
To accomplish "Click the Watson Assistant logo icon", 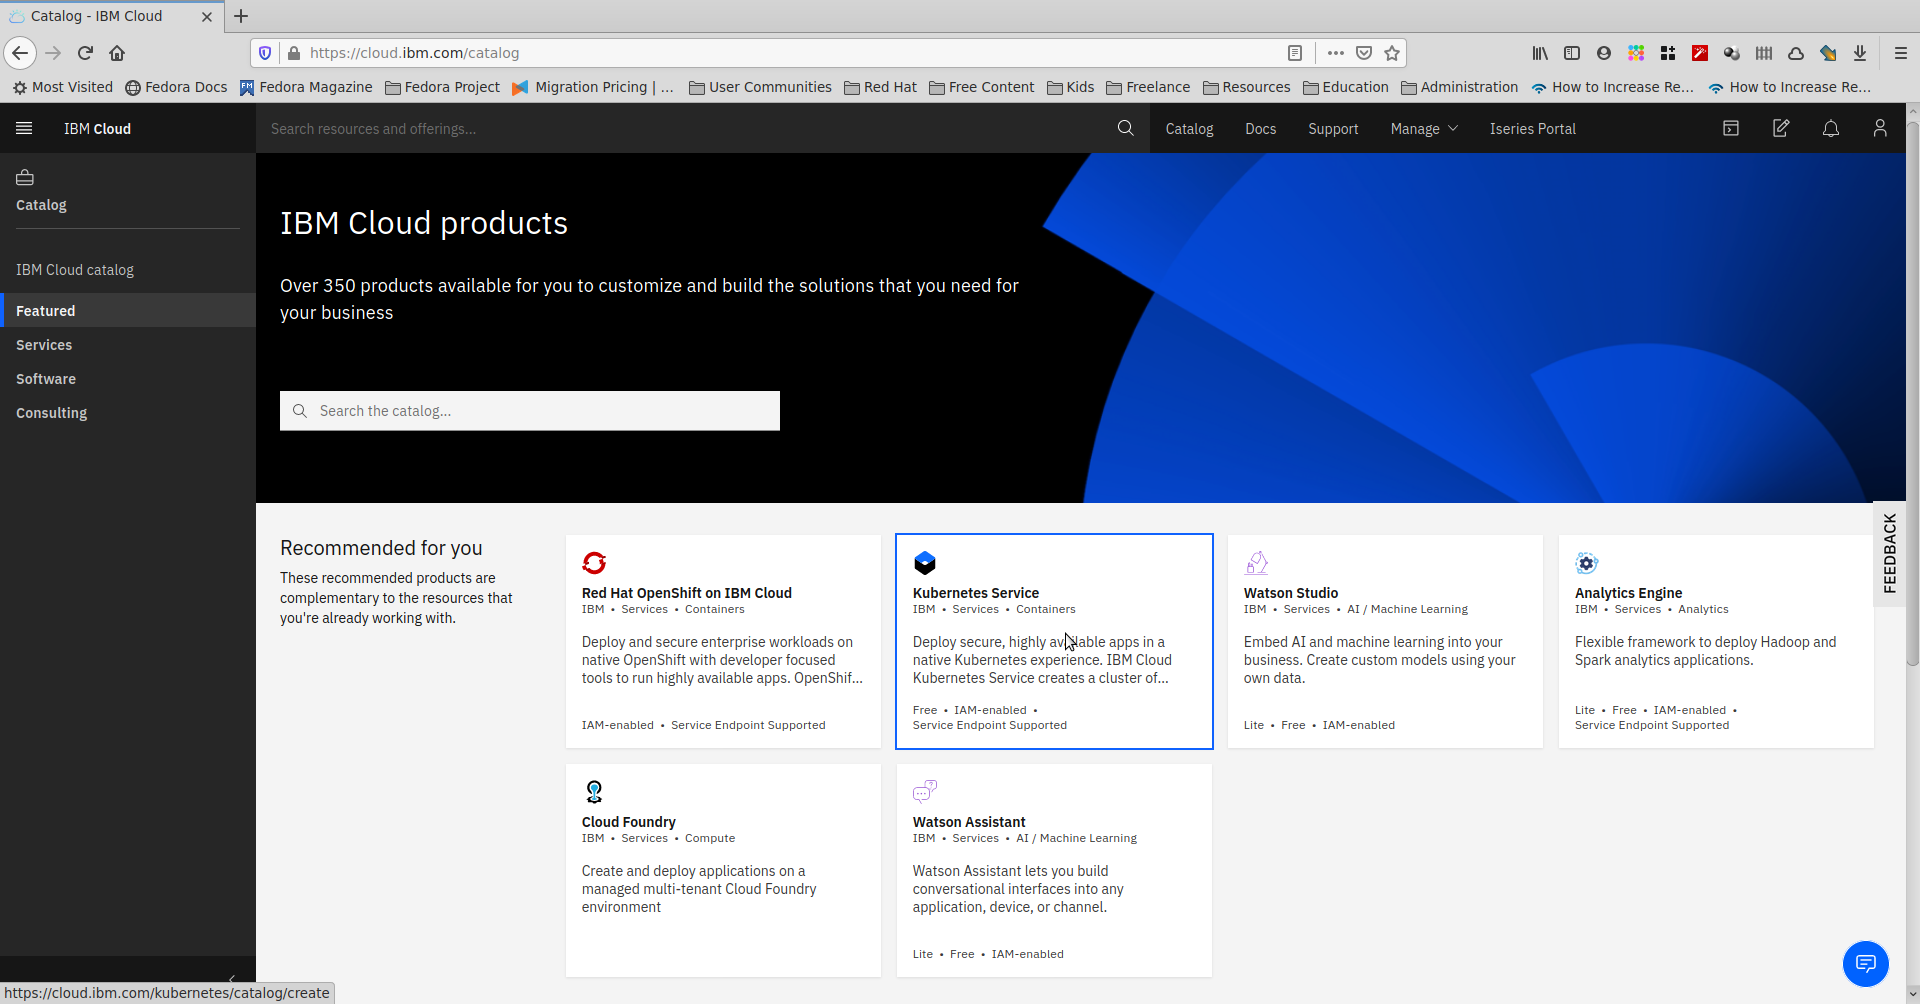I will [x=925, y=792].
